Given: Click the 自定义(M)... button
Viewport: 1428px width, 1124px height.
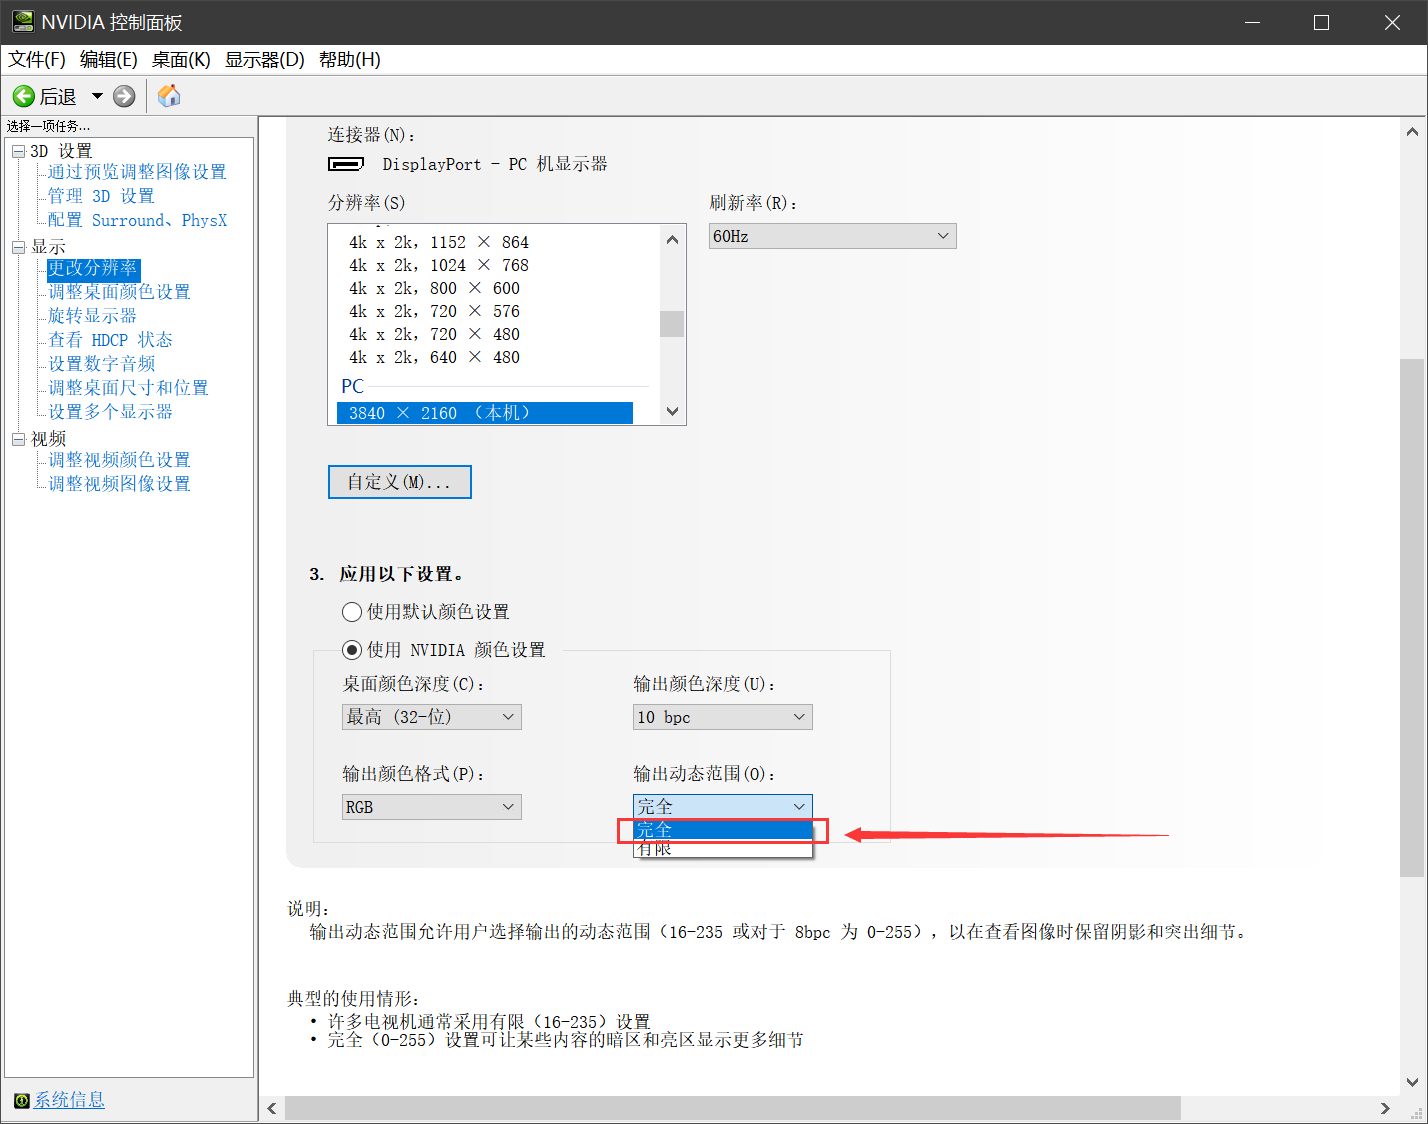Looking at the screenshot, I should point(400,482).
